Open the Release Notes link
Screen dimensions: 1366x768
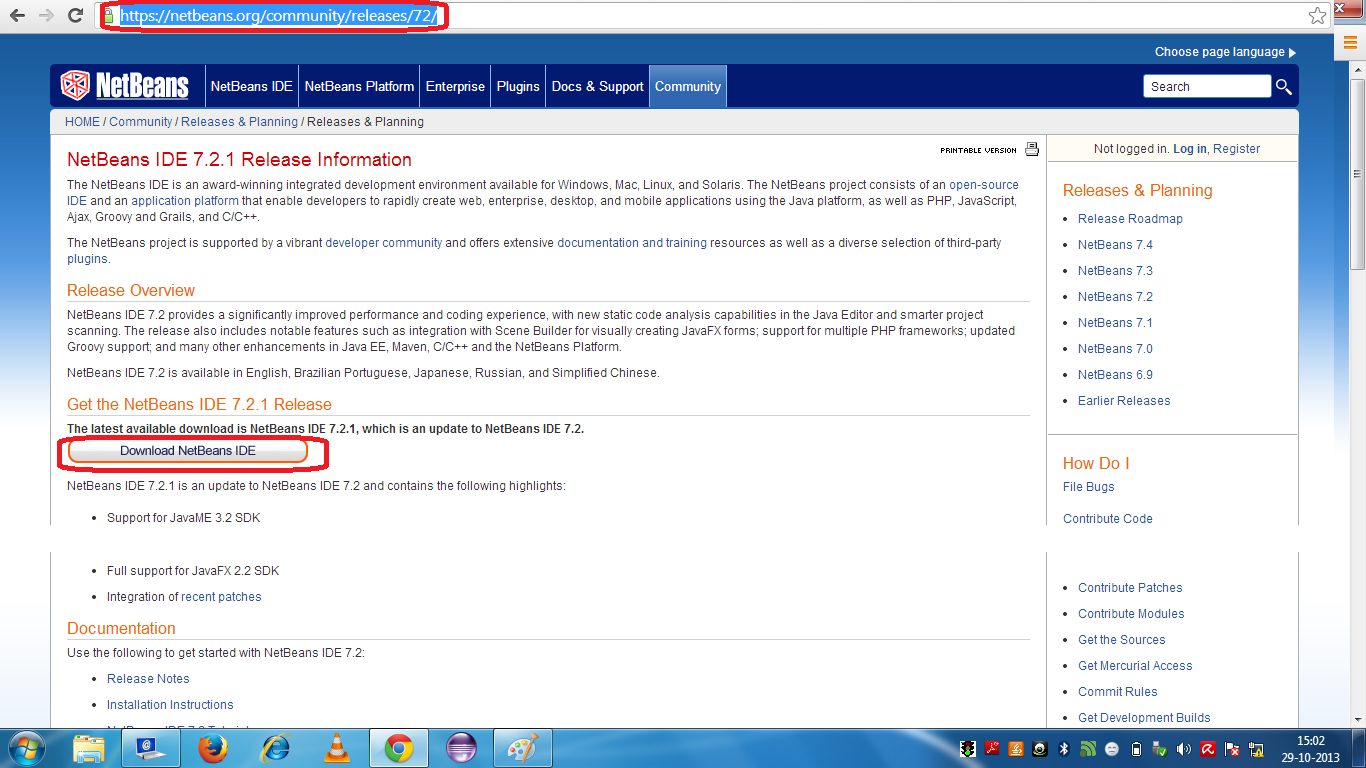coord(148,679)
